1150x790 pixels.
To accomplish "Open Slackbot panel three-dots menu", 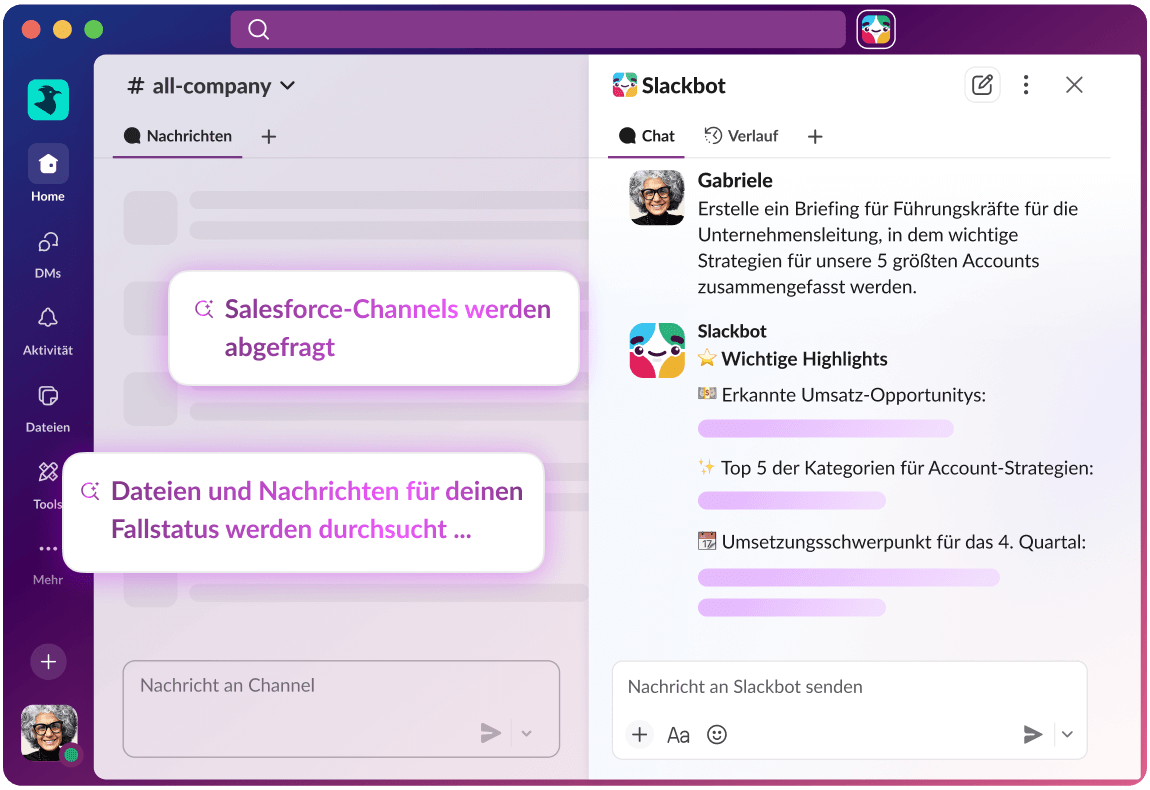I will (1025, 85).
